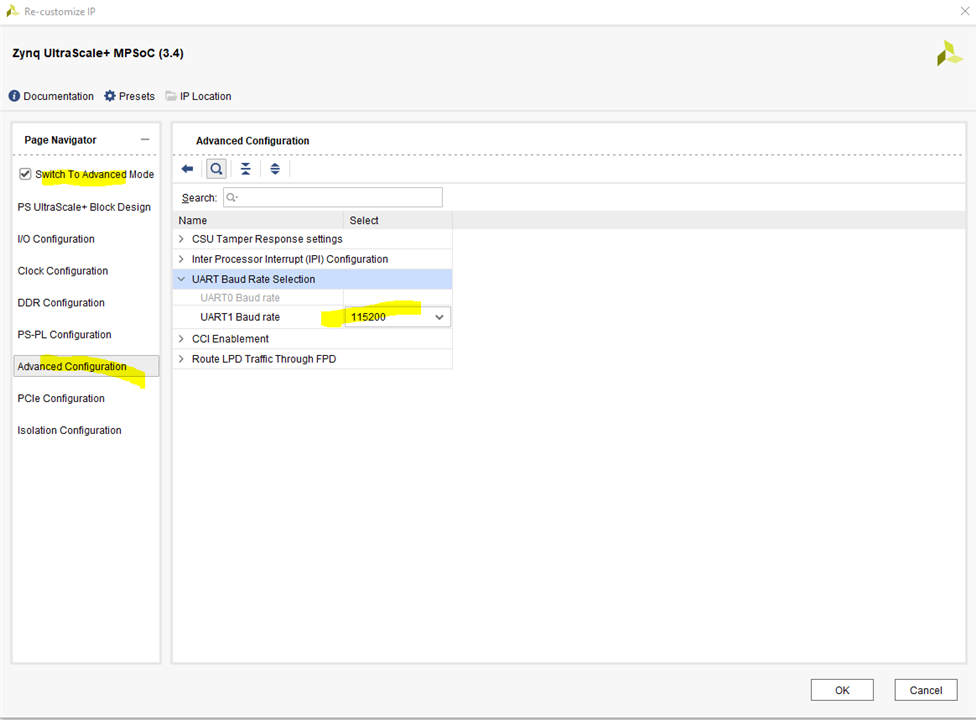Click the back arrow toolbar icon
Viewport: 976px width, 720px height.
coord(187,169)
